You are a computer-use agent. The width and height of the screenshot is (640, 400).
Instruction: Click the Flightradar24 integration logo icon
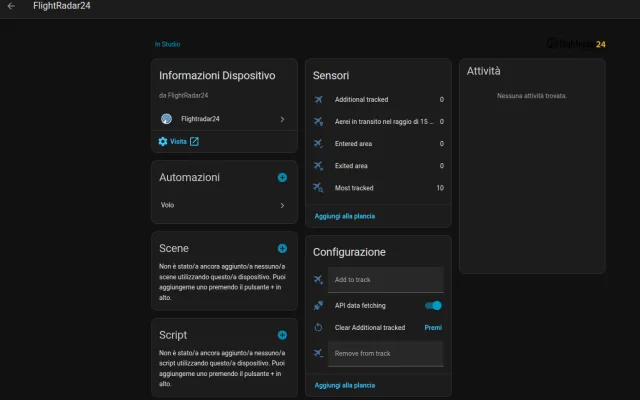(166, 119)
